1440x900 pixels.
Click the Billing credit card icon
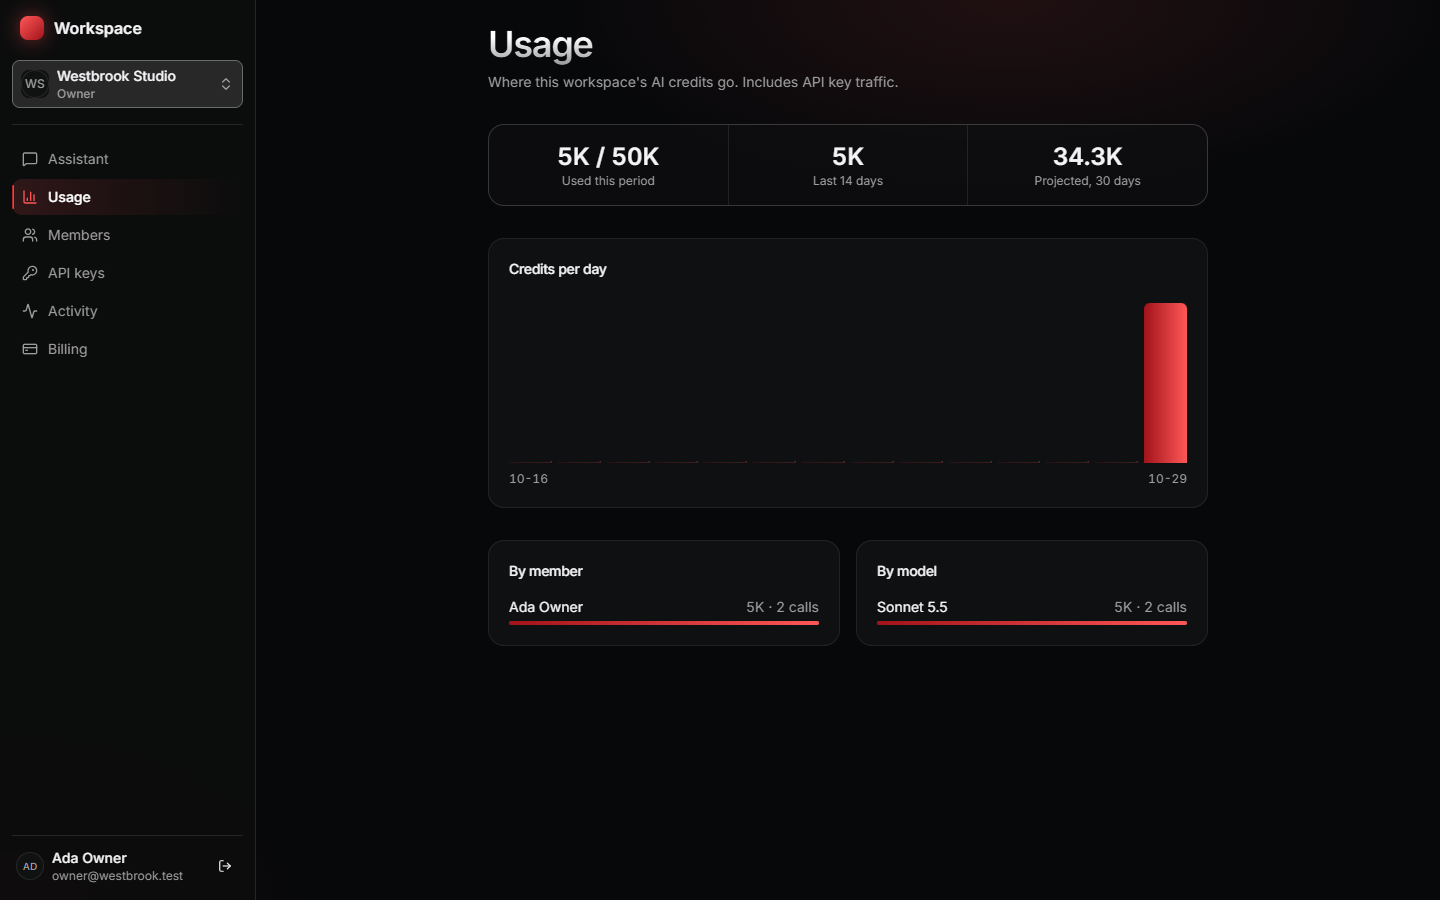30,349
